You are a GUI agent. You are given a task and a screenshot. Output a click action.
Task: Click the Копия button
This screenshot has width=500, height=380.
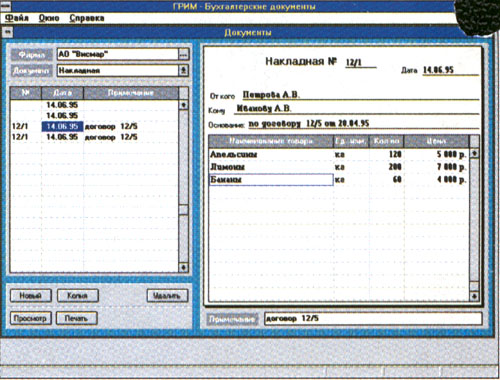[77, 296]
